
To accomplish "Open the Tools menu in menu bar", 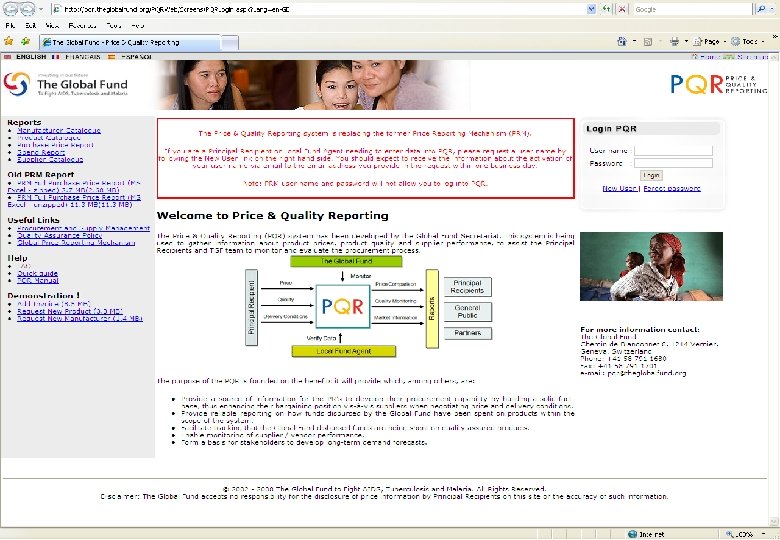I will pos(113,25).
